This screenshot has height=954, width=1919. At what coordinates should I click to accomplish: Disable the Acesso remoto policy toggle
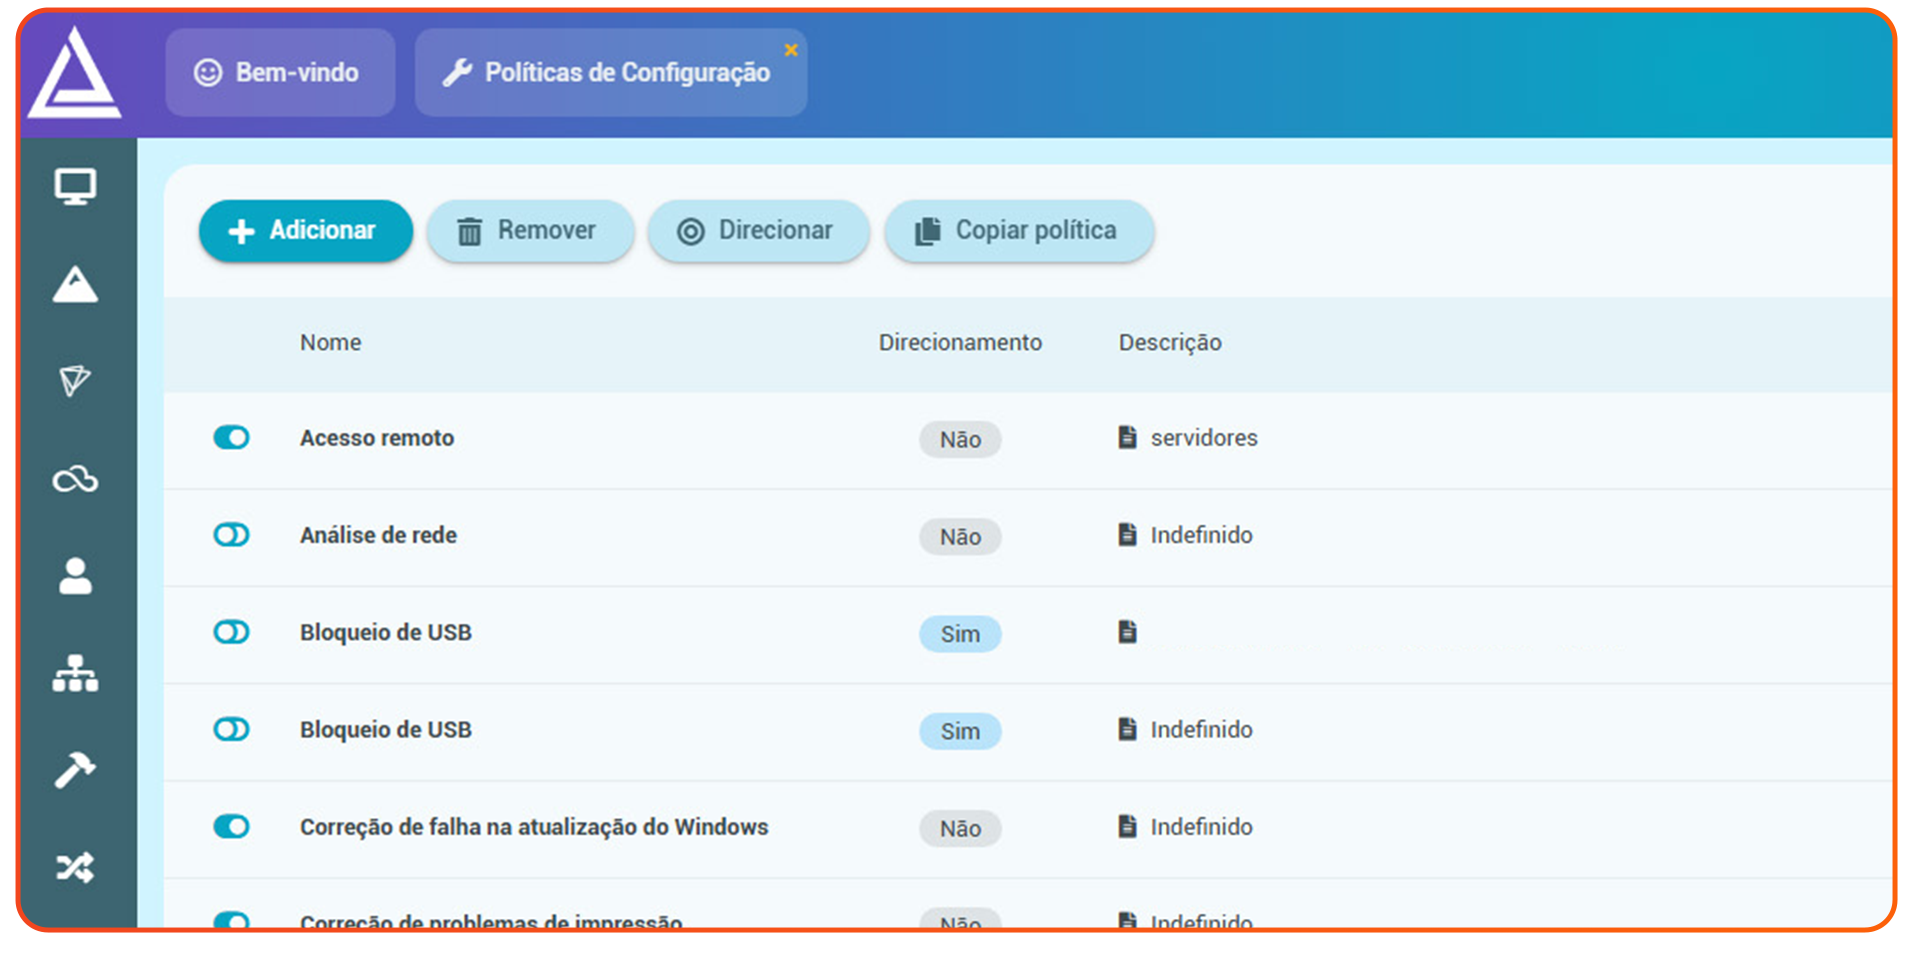pyautogui.click(x=231, y=438)
